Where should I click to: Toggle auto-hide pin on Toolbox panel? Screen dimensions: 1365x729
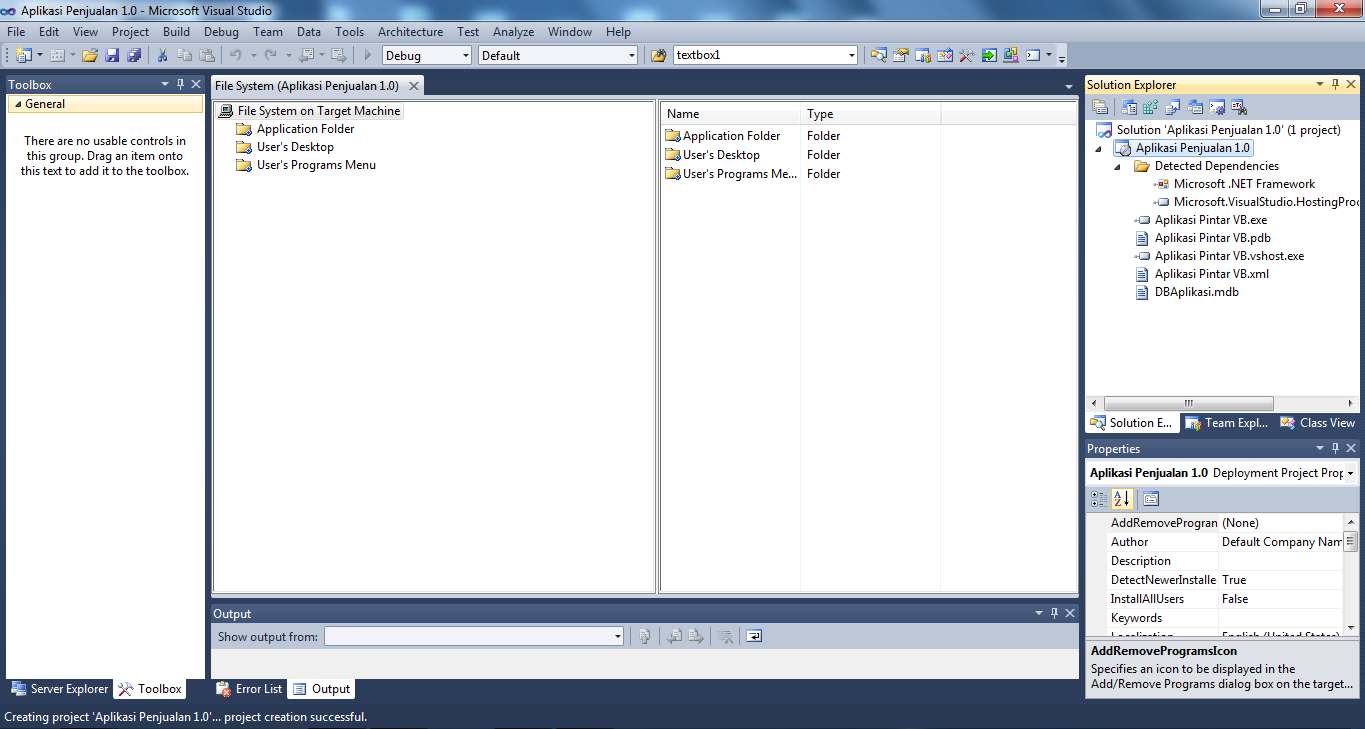(180, 85)
